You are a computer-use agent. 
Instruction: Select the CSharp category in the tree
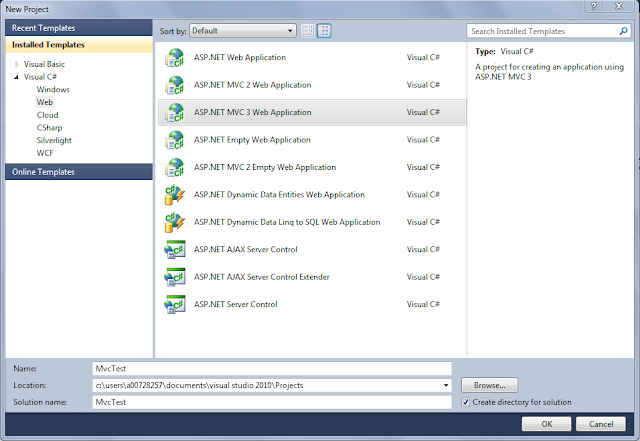[x=49, y=128]
